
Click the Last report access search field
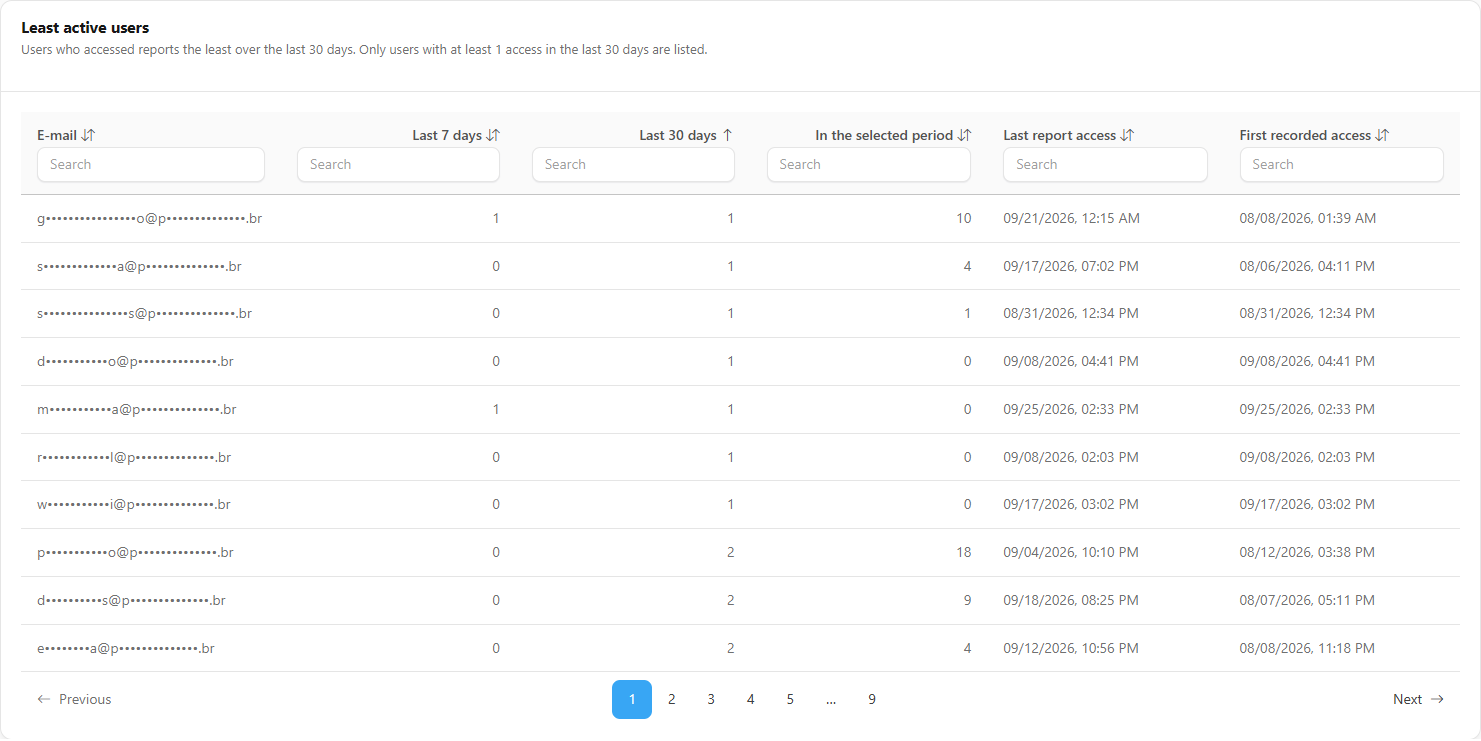(1105, 164)
